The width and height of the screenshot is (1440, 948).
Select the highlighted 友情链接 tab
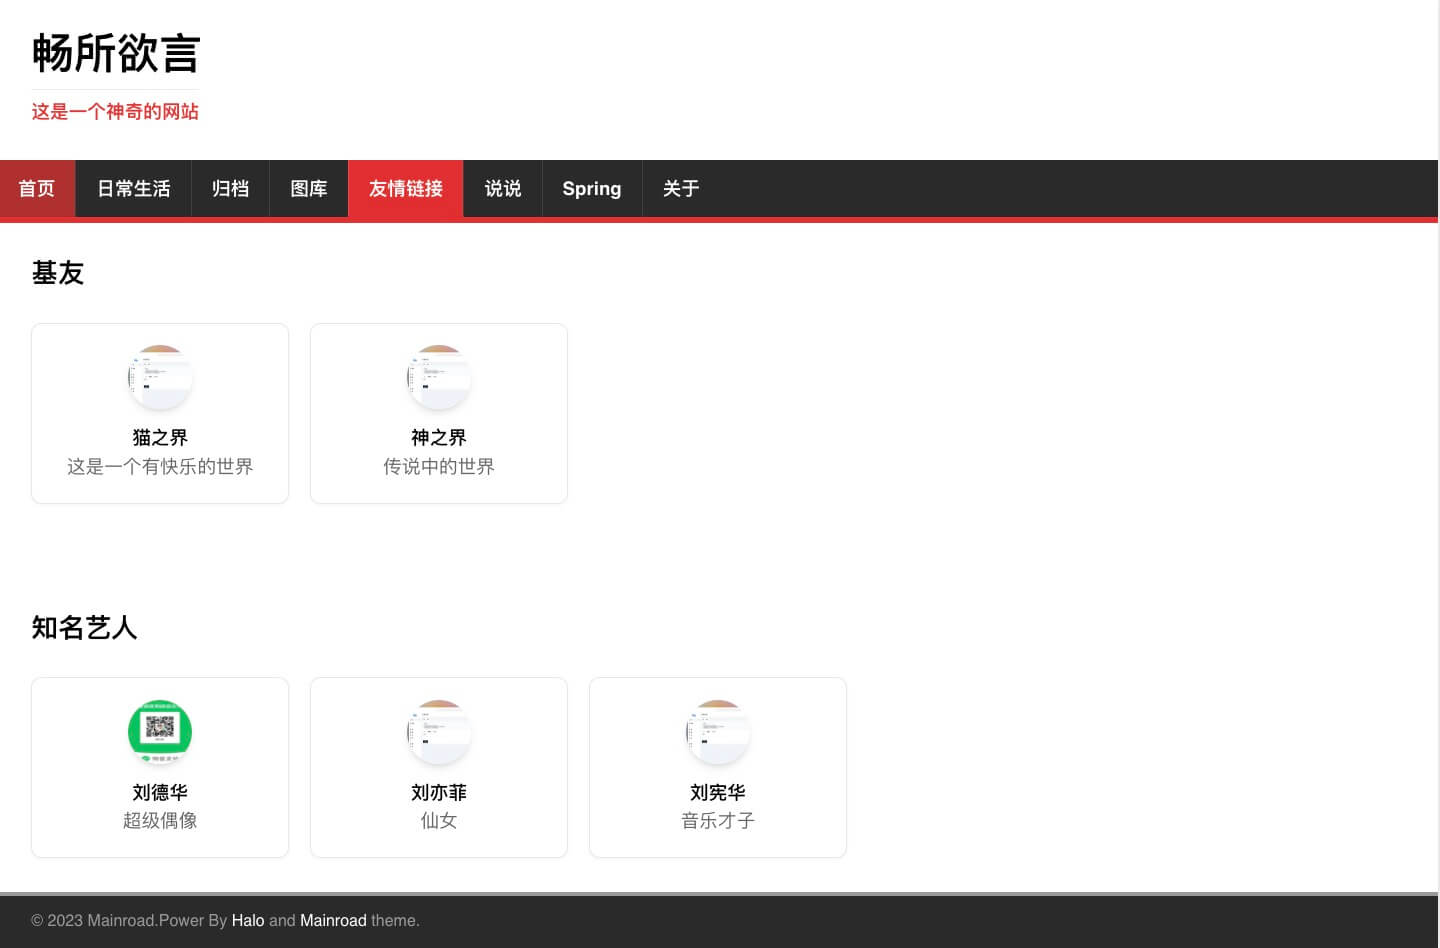405,188
